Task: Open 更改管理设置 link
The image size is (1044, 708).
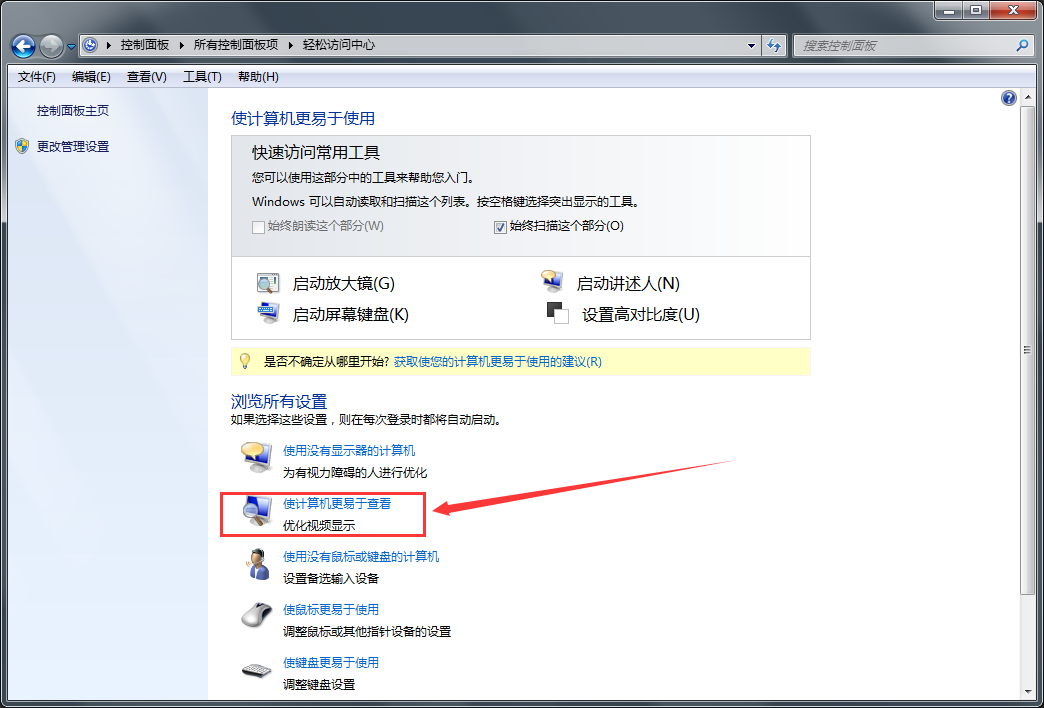Action: (x=73, y=147)
